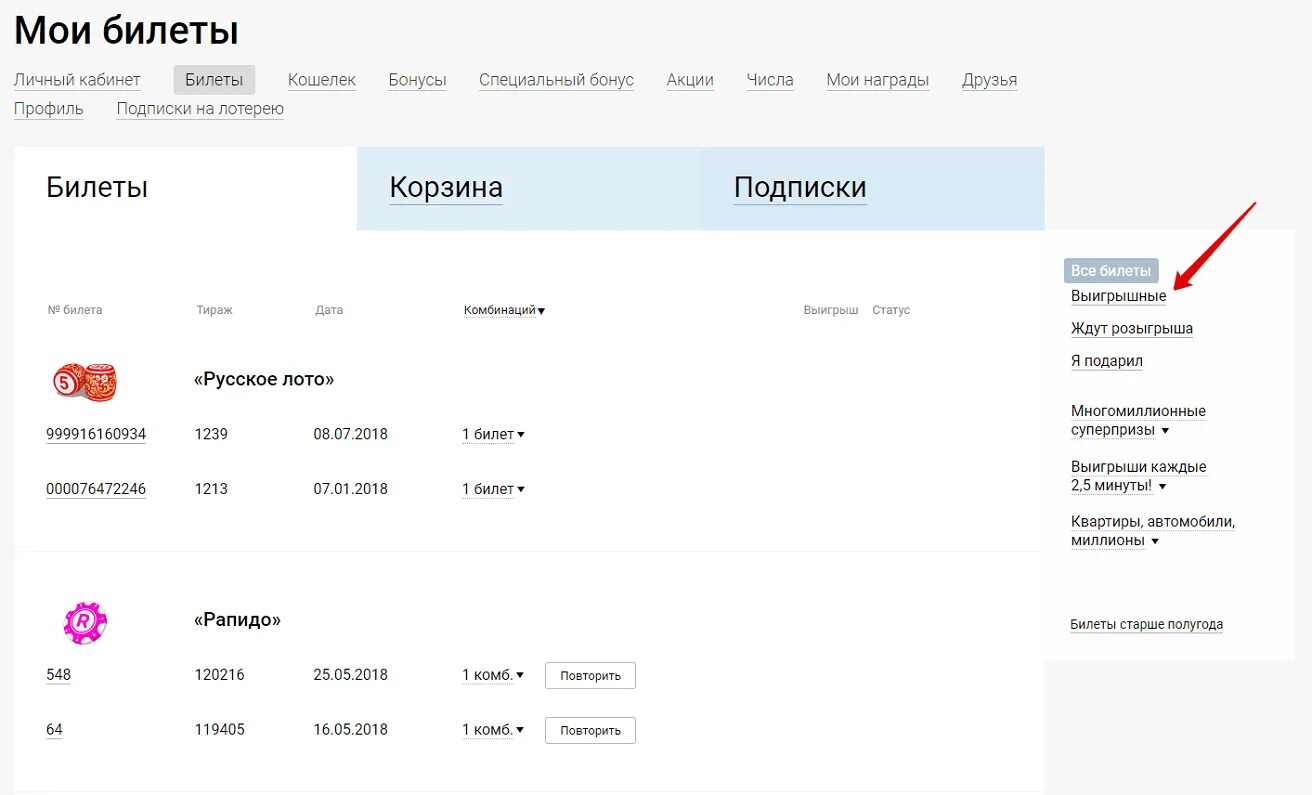Click the № билета column header
The height and width of the screenshot is (795, 1312).
[75, 310]
